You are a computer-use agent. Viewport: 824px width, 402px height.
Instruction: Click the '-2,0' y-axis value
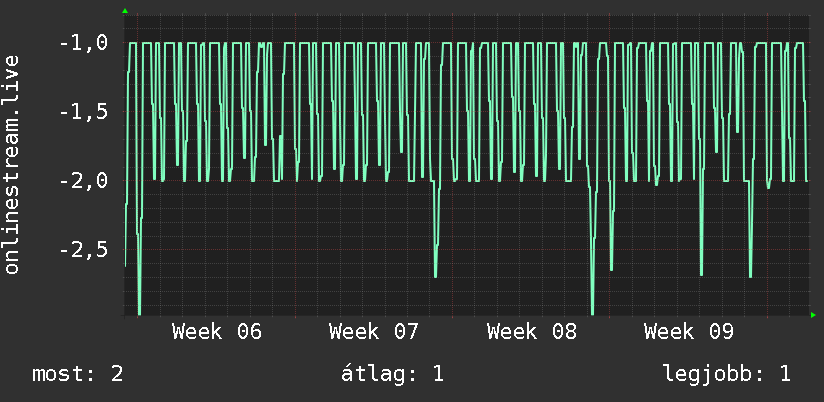[84, 180]
